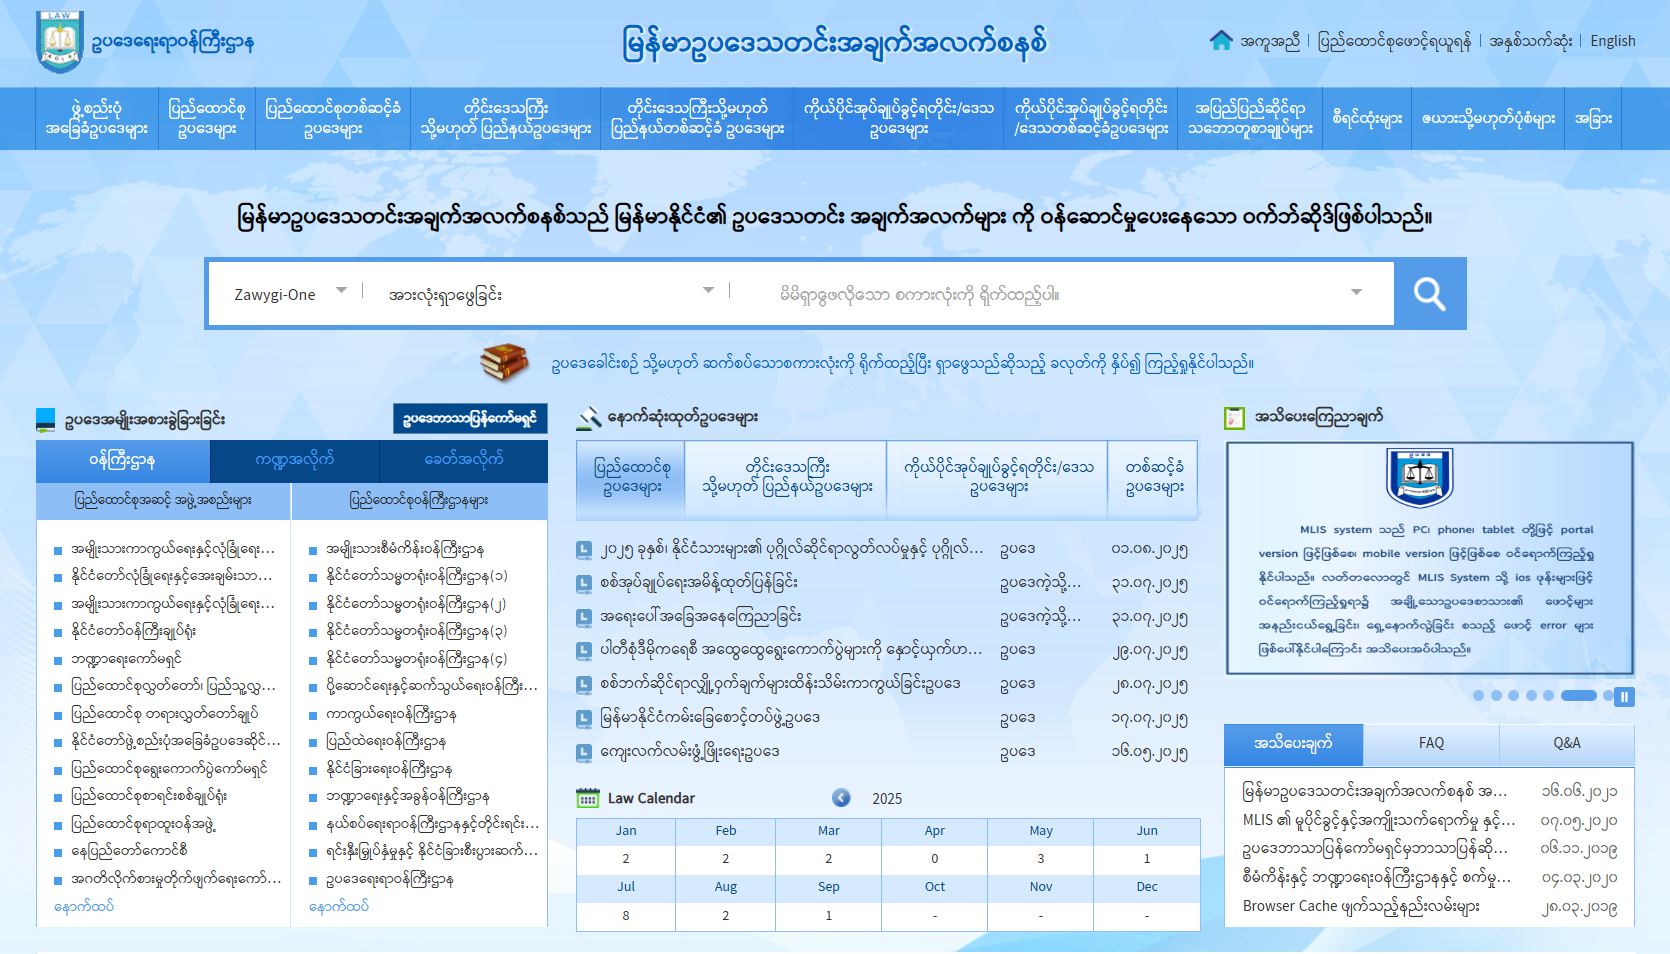The image size is (1670, 954).
Task: Click the gavel icon beside latest laws
Action: click(589, 418)
